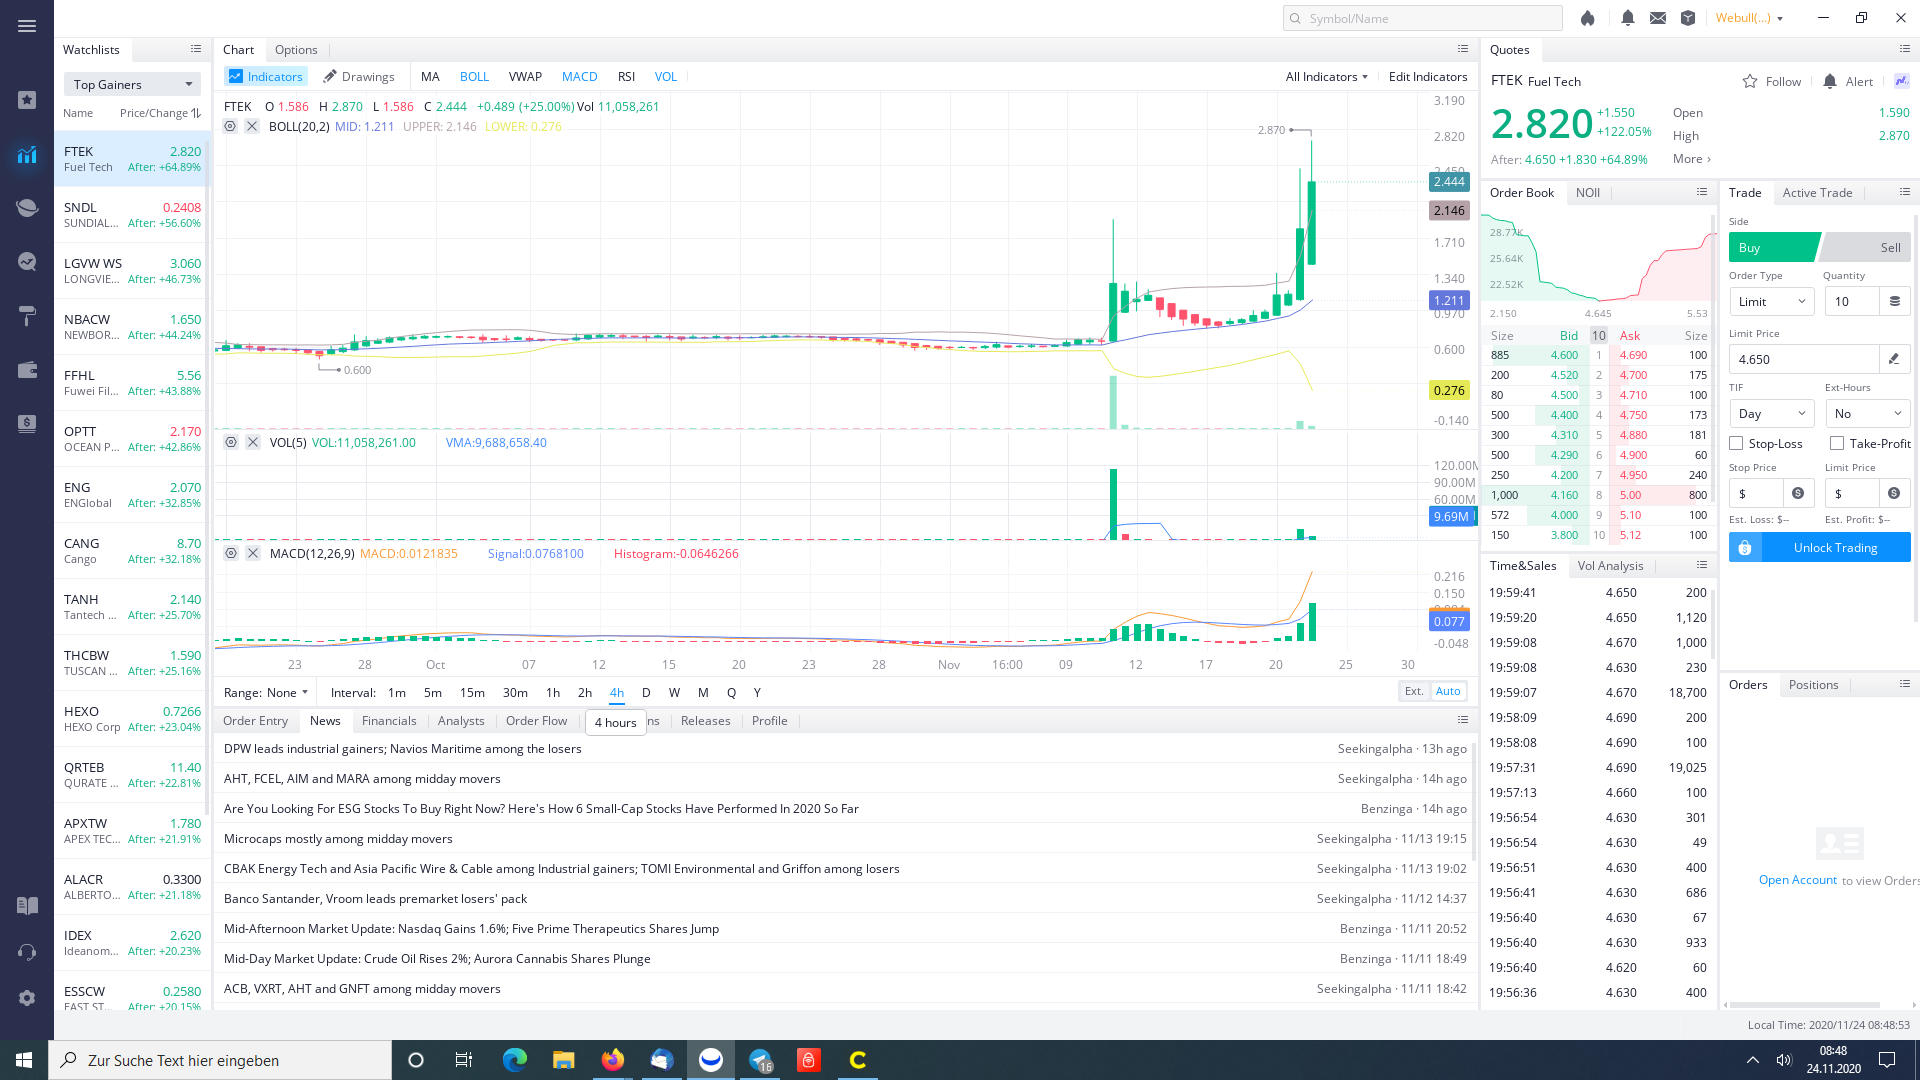Viewport: 1920px width, 1080px height.
Task: Open Quotes panel list menu icon
Action: click(1905, 49)
